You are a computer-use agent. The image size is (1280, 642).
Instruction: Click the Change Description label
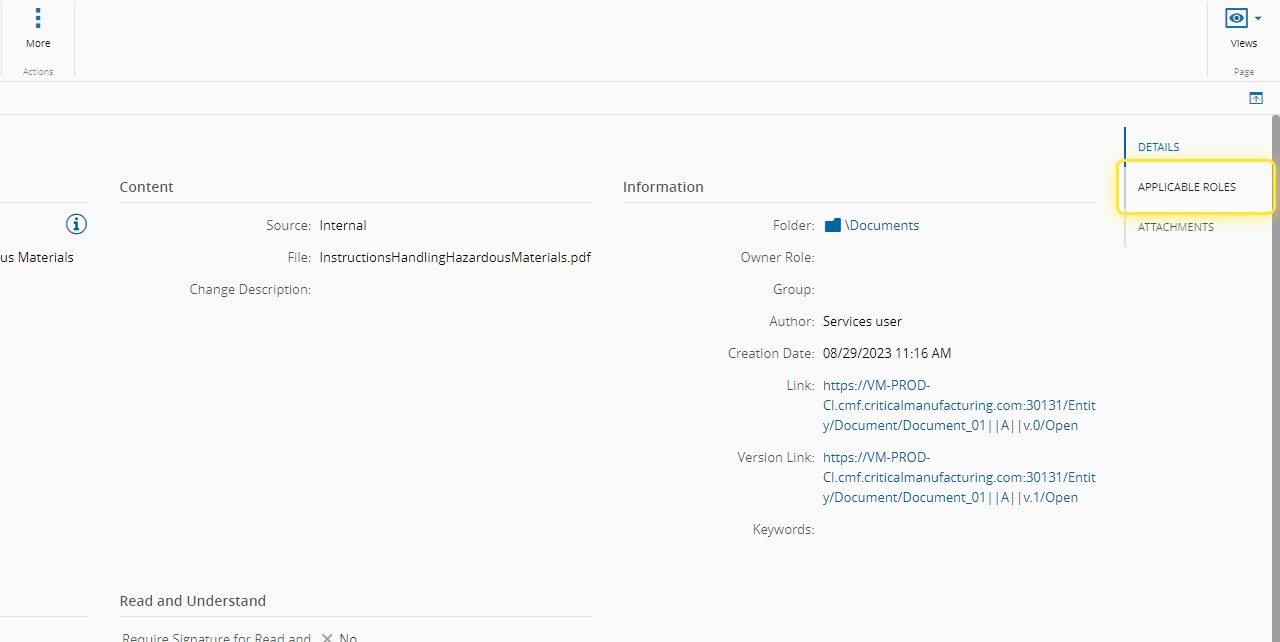pyautogui.click(x=250, y=289)
